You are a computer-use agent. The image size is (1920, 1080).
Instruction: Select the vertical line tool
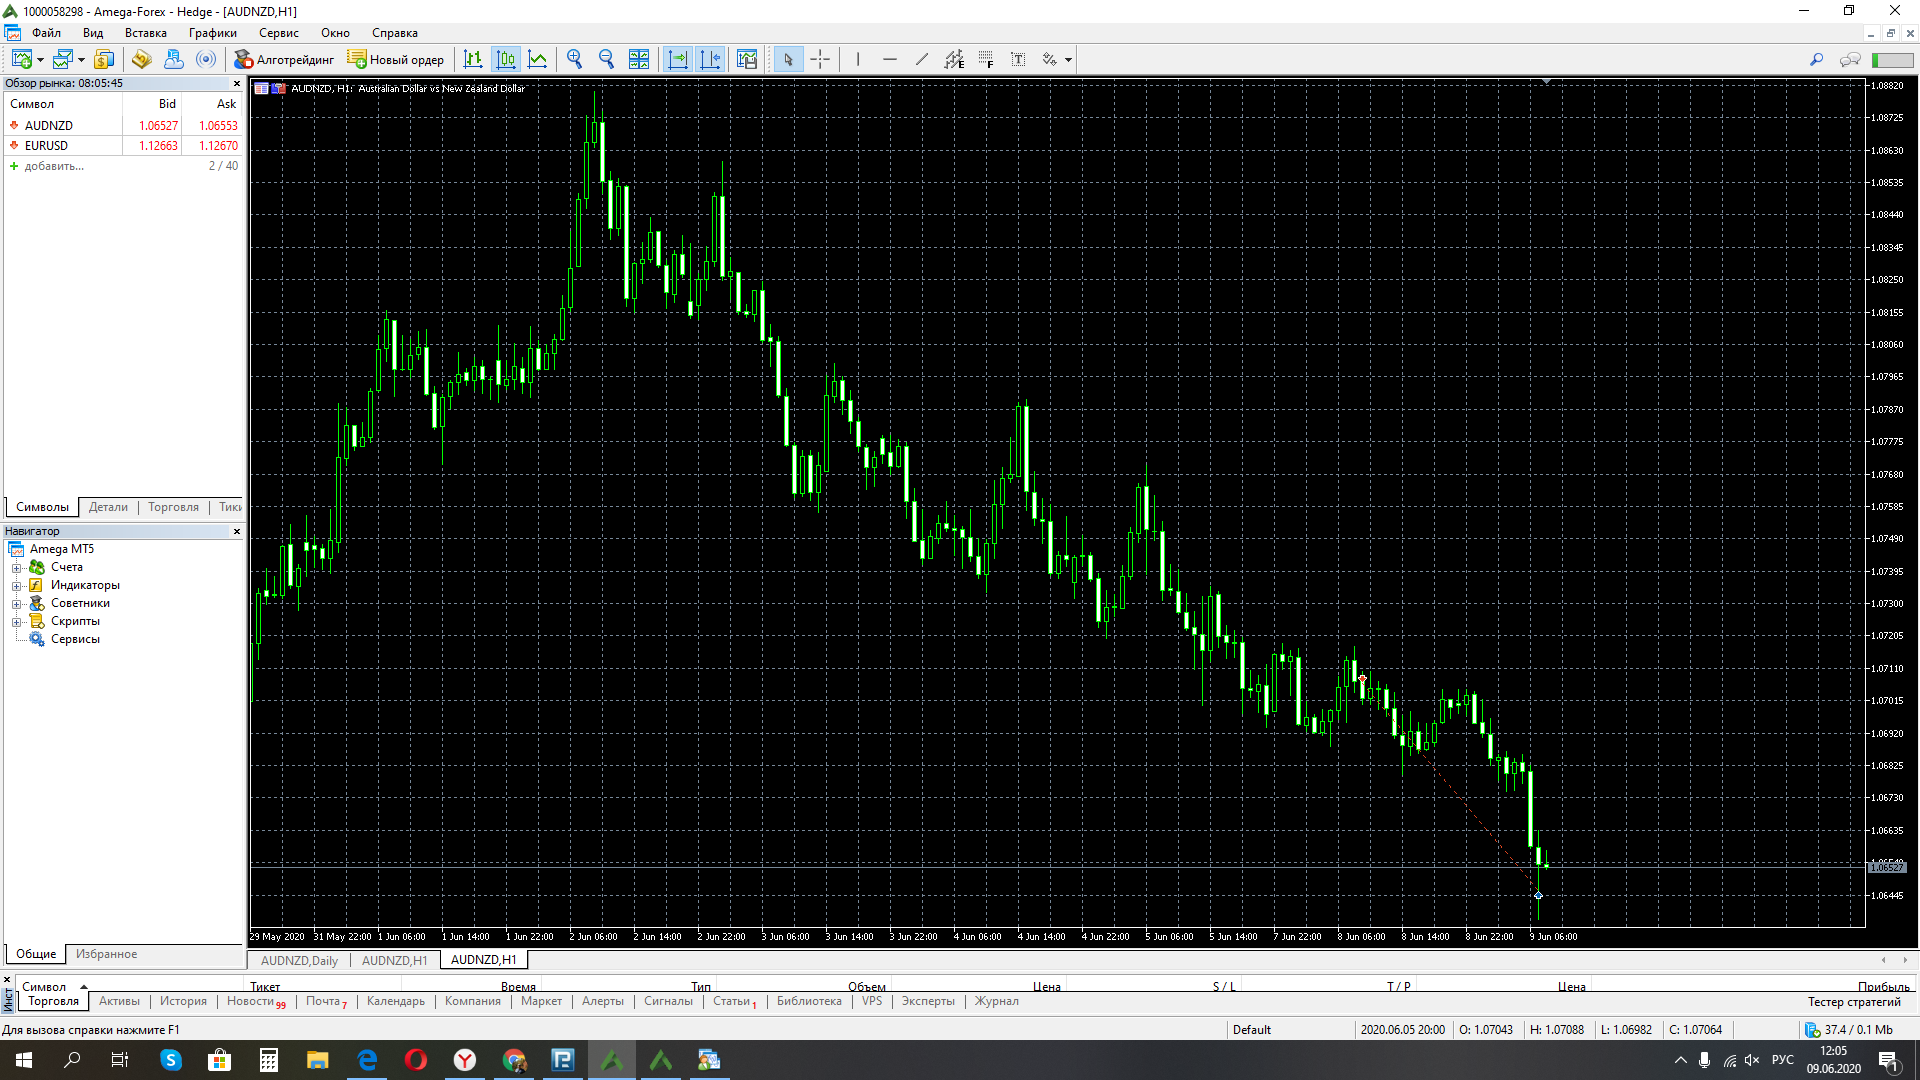click(x=858, y=59)
